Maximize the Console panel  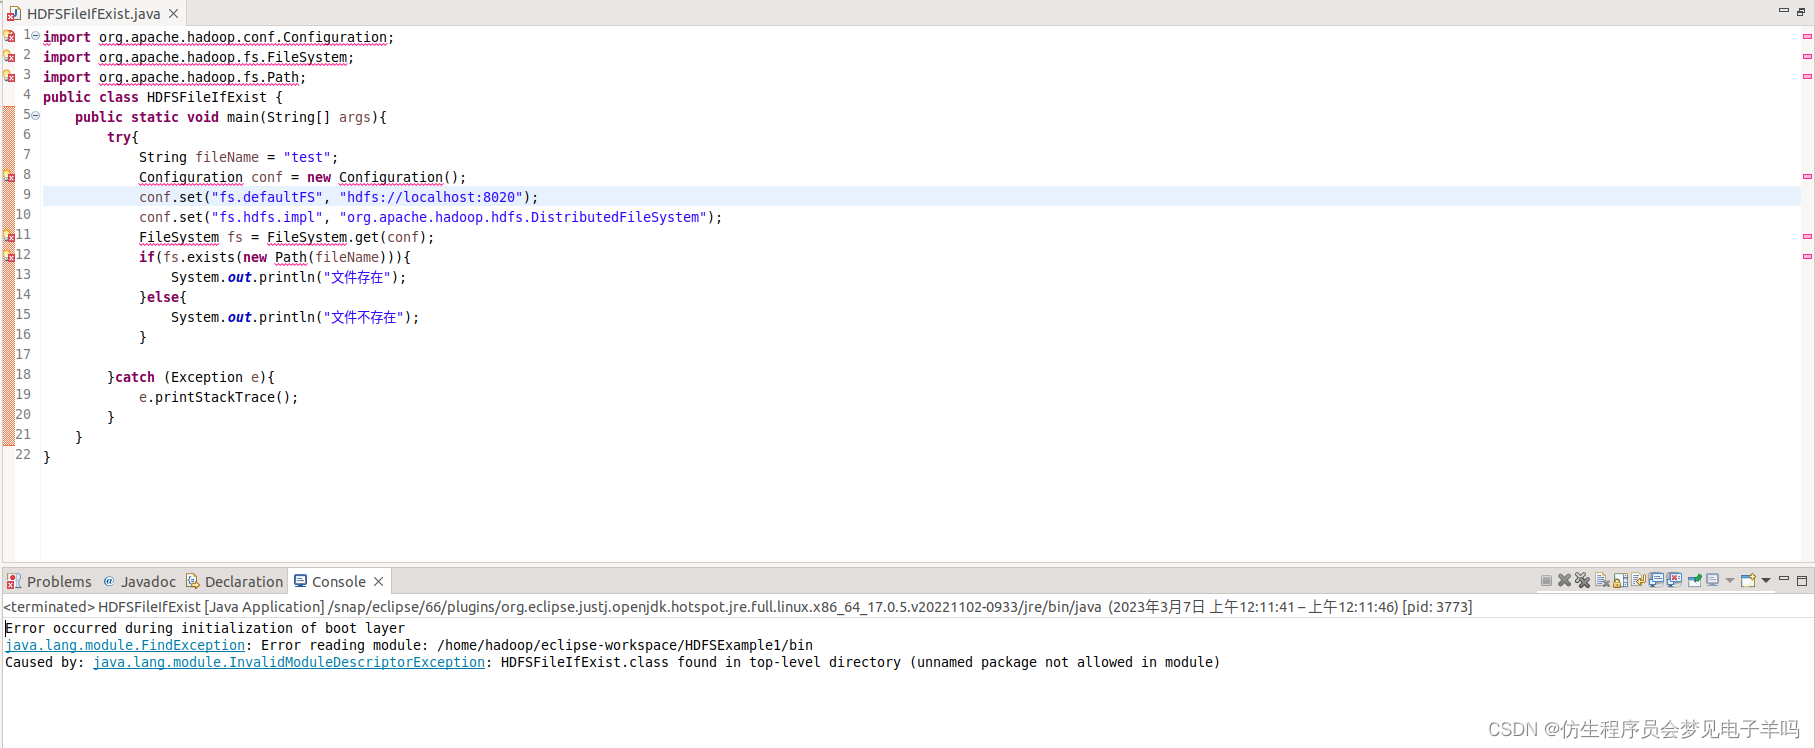click(1802, 581)
